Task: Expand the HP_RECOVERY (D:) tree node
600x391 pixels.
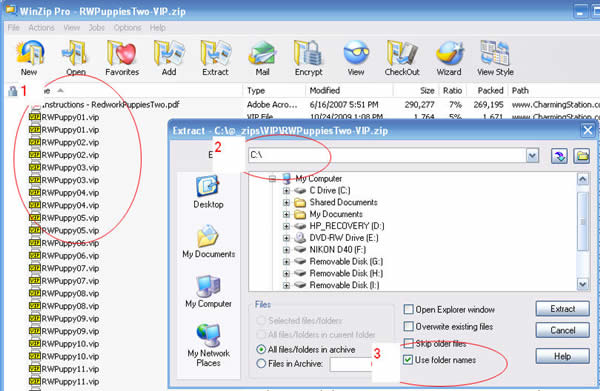Action: click(x=286, y=226)
